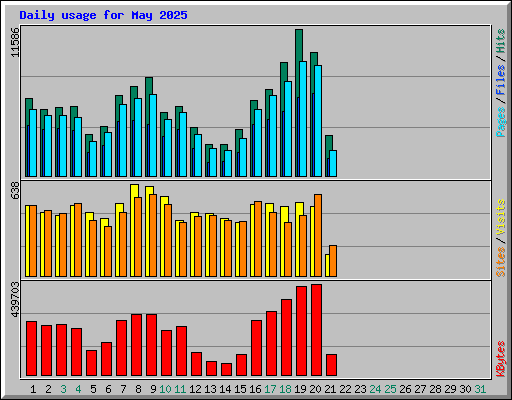
Task: Click day label "27" on the x-axis
Action: (x=420, y=389)
